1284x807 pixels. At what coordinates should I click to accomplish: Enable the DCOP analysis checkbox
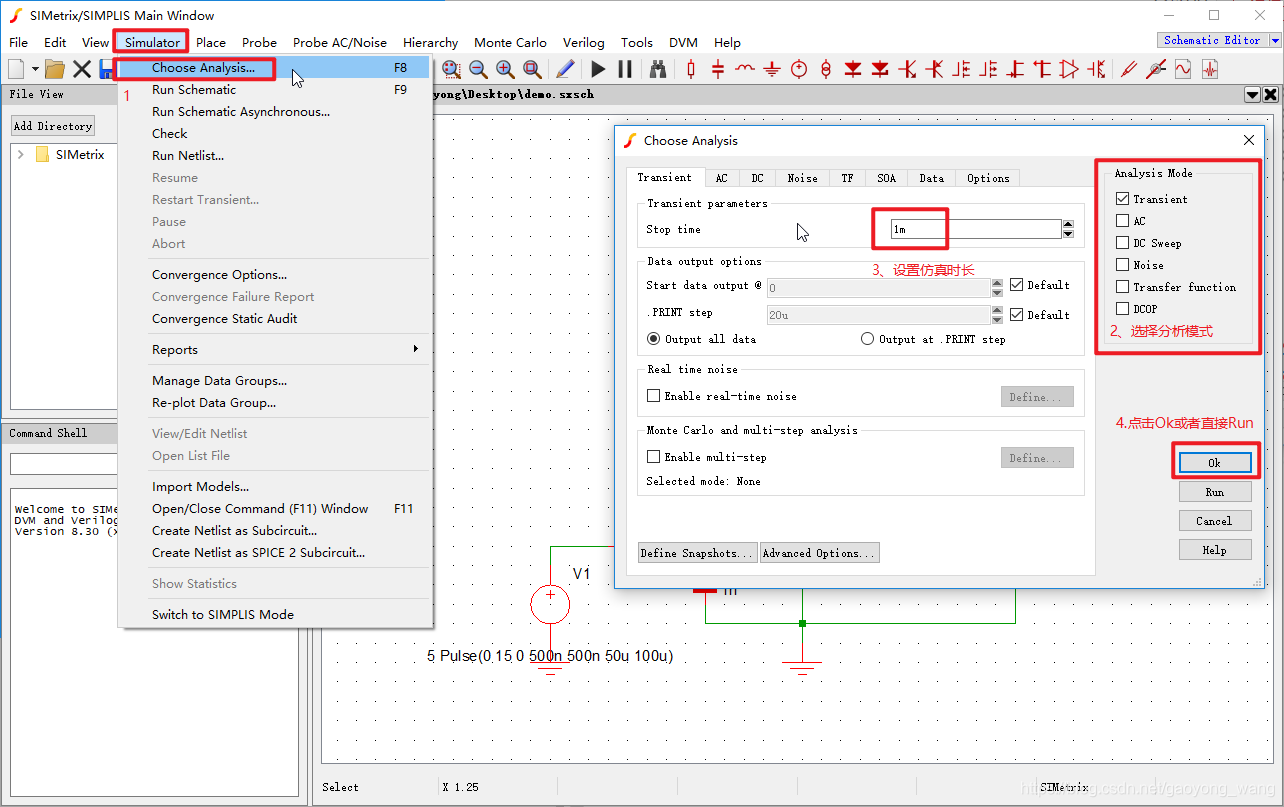pos(1123,309)
